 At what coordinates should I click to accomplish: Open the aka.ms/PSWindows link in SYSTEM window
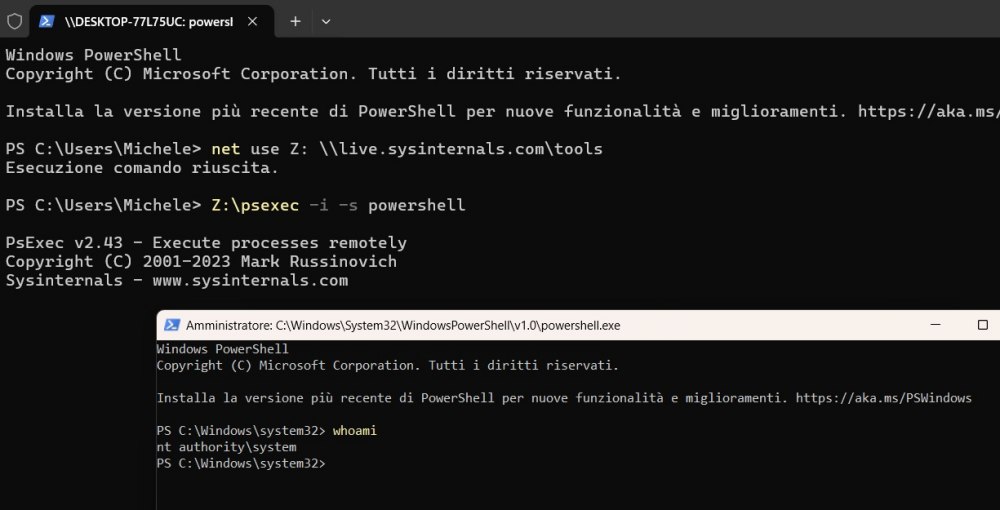883,398
